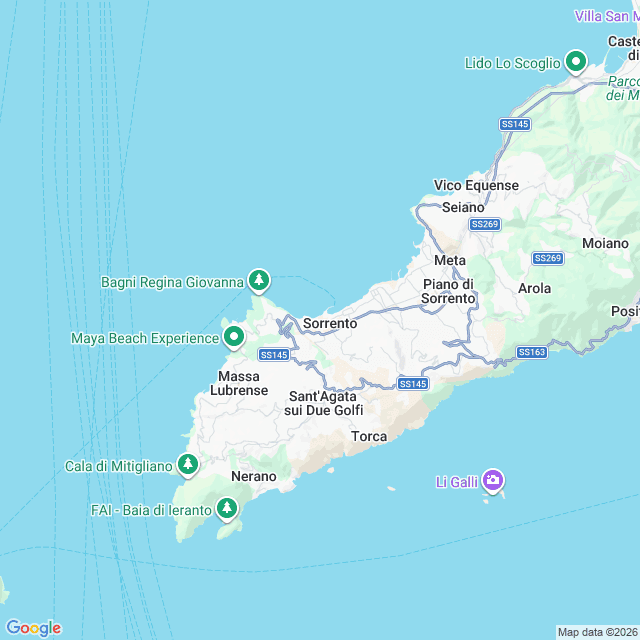Open the Google logo link
This screenshot has width=640, height=640.
[x=34, y=628]
